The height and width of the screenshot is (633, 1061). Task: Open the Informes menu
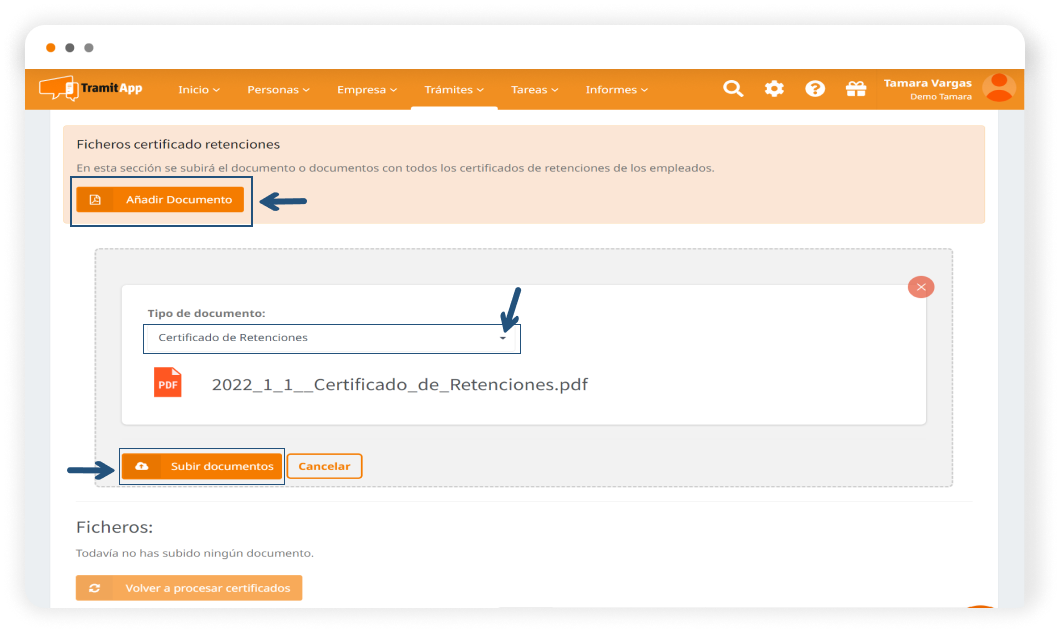click(x=616, y=90)
